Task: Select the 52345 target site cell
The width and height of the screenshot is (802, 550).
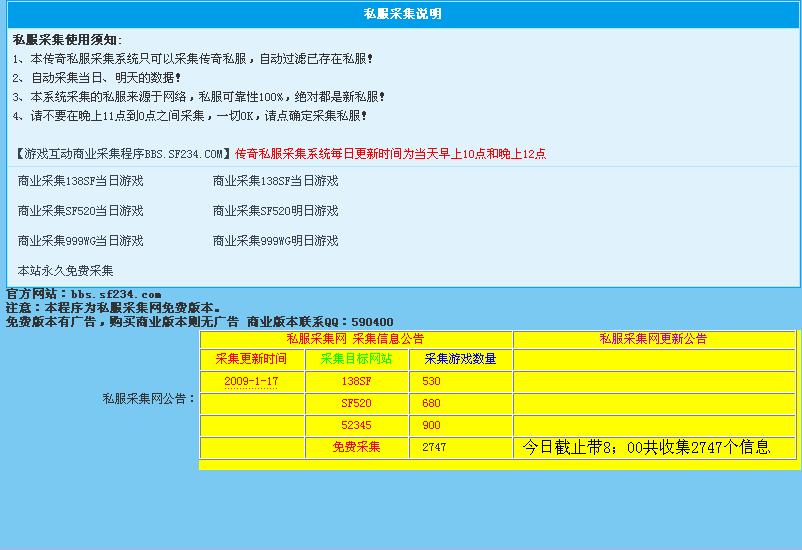Action: click(356, 425)
